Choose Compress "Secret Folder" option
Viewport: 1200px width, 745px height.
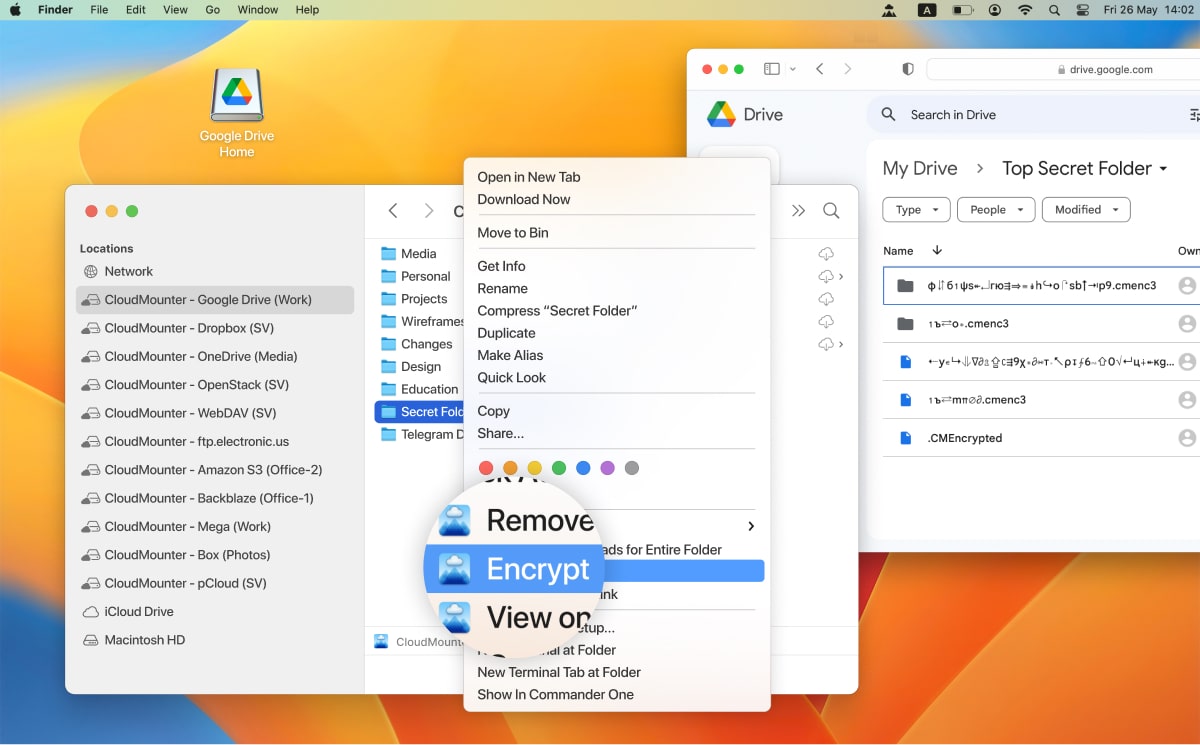[x=557, y=311]
